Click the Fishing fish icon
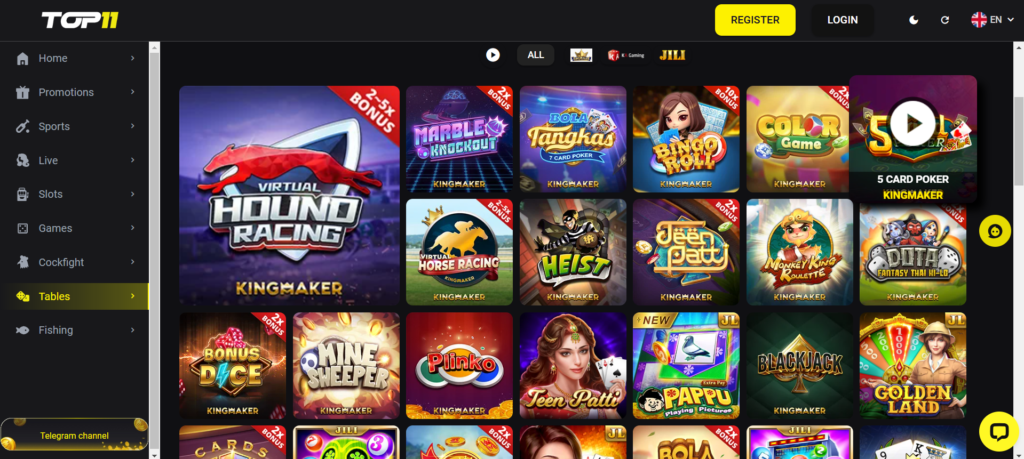The width and height of the screenshot is (1024, 459). [23, 330]
